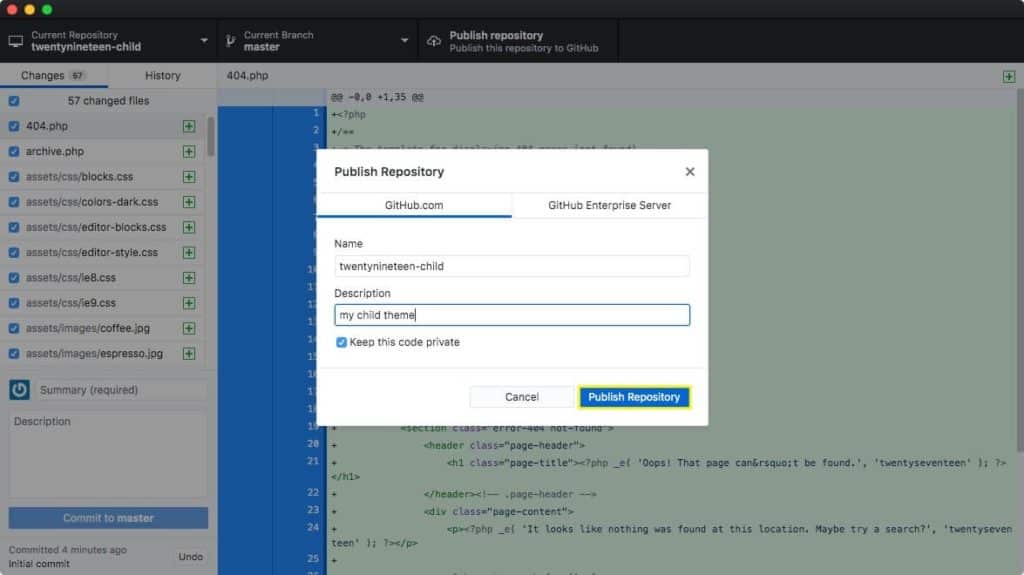
Task: Click the diff view vertical scrollbar
Action: click(x=1019, y=269)
